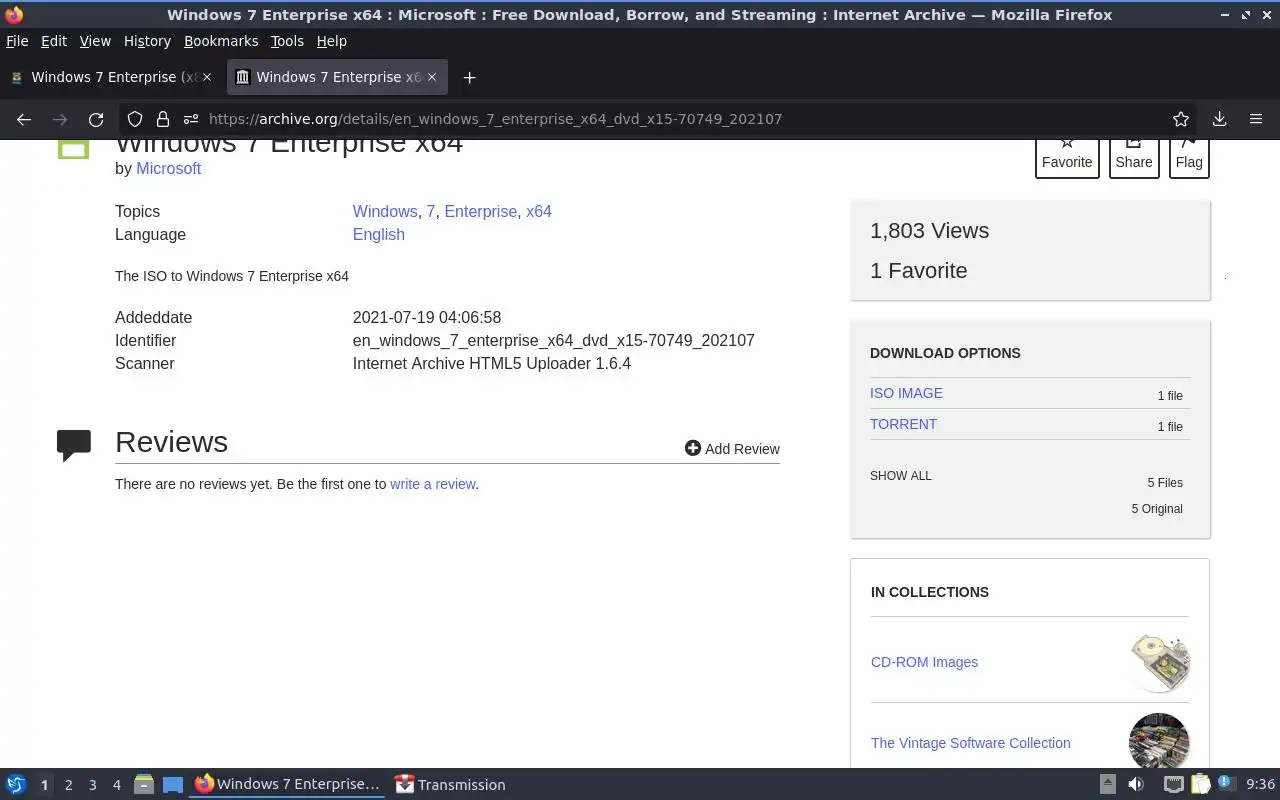Open the Bookmarks menu
1280x800 pixels.
tap(221, 41)
